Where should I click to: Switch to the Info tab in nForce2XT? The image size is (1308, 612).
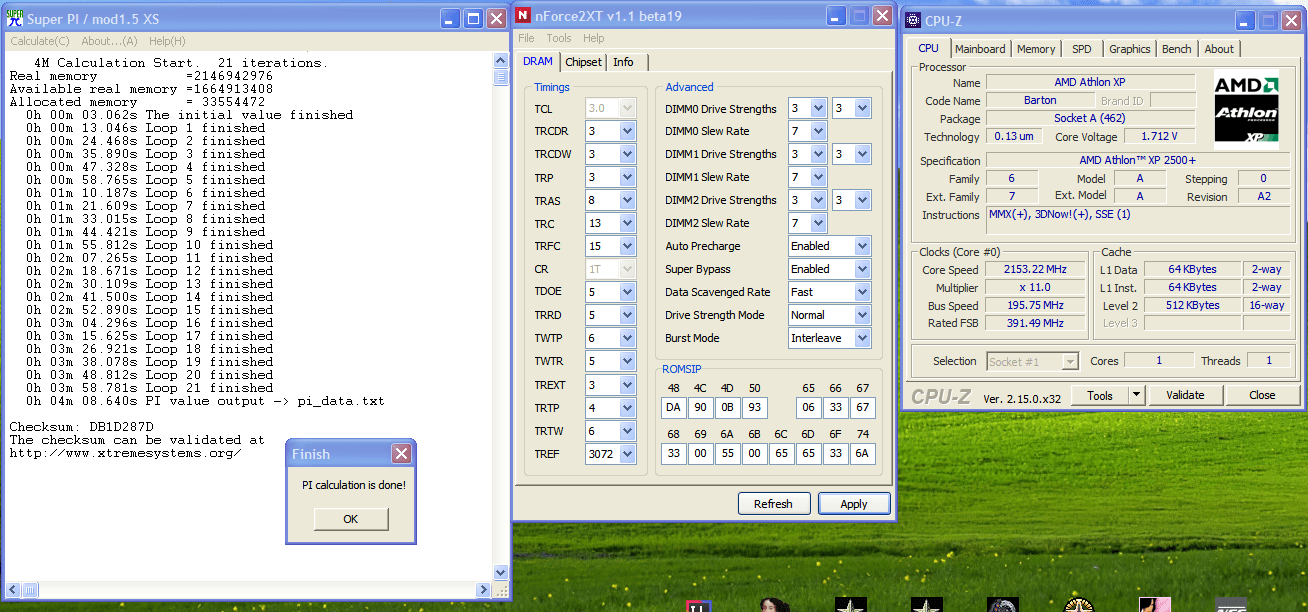(623, 62)
